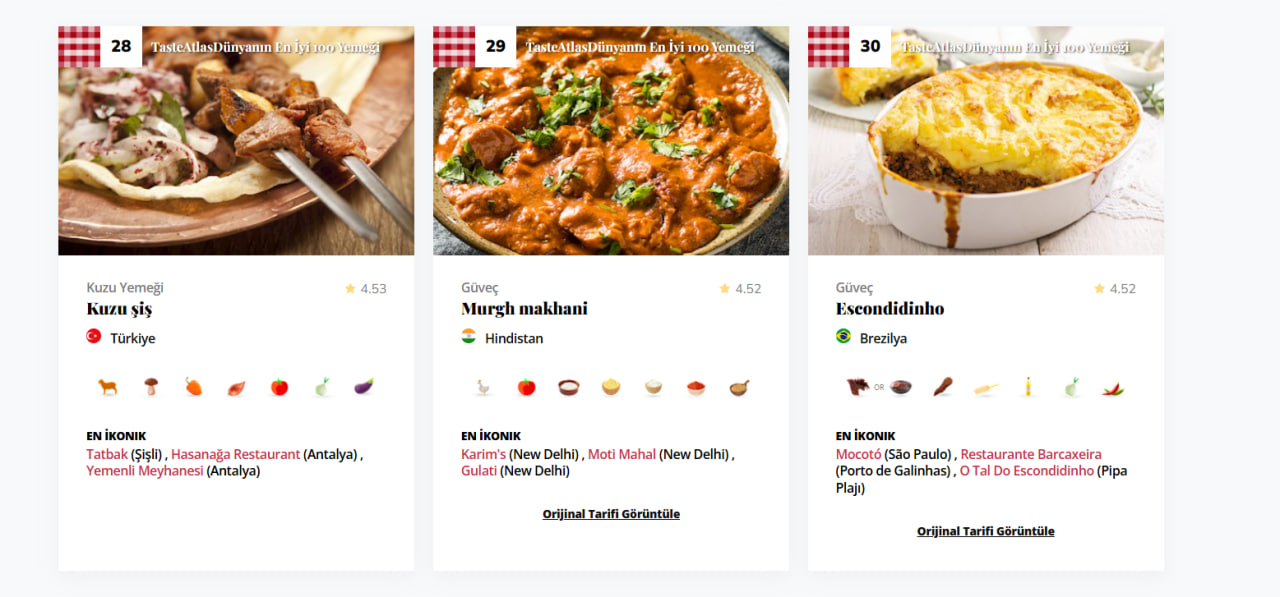The image size is (1280, 597).
Task: View original recipe for Escondidinho
Action: (x=985, y=531)
